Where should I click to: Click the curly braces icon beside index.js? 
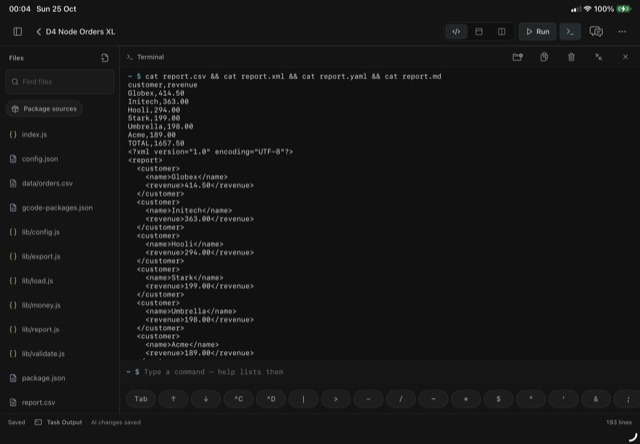pyautogui.click(x=13, y=134)
